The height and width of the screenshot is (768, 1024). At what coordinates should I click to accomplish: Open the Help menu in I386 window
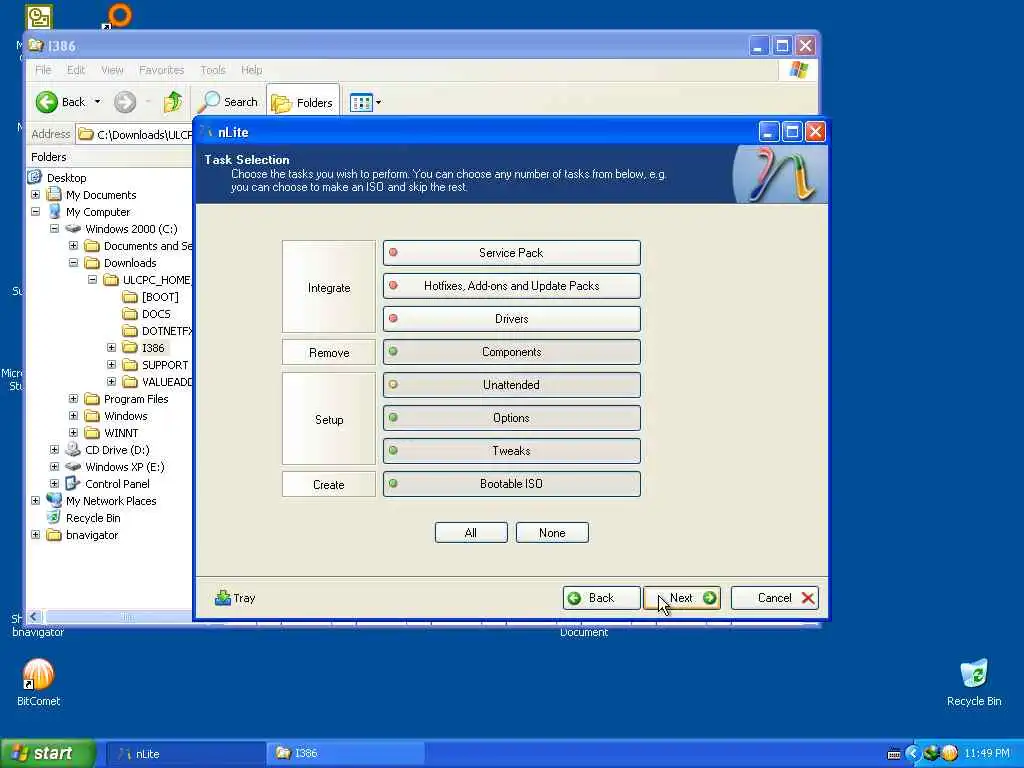[251, 70]
